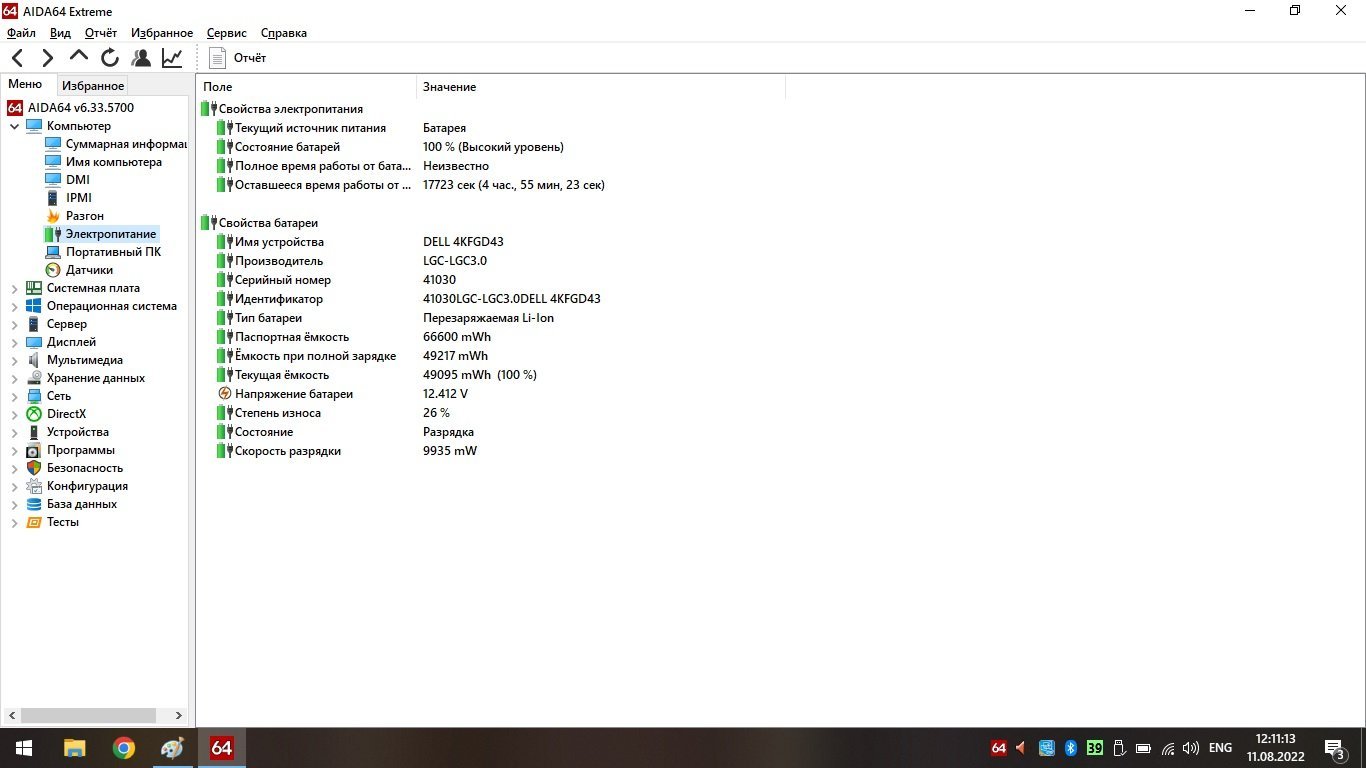Collapse the Компьютер tree branch
Image resolution: width=1366 pixels, height=768 pixels.
[x=14, y=126]
